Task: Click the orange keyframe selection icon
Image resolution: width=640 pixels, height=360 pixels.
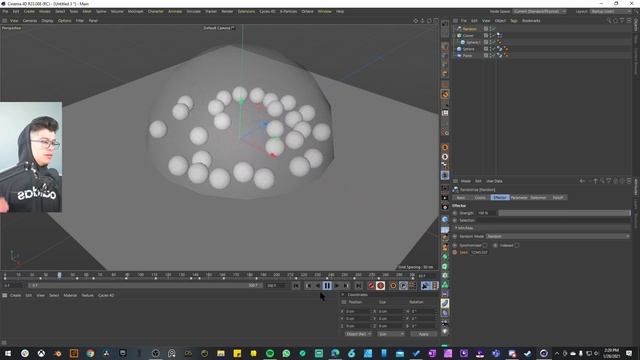Action: click(393, 286)
